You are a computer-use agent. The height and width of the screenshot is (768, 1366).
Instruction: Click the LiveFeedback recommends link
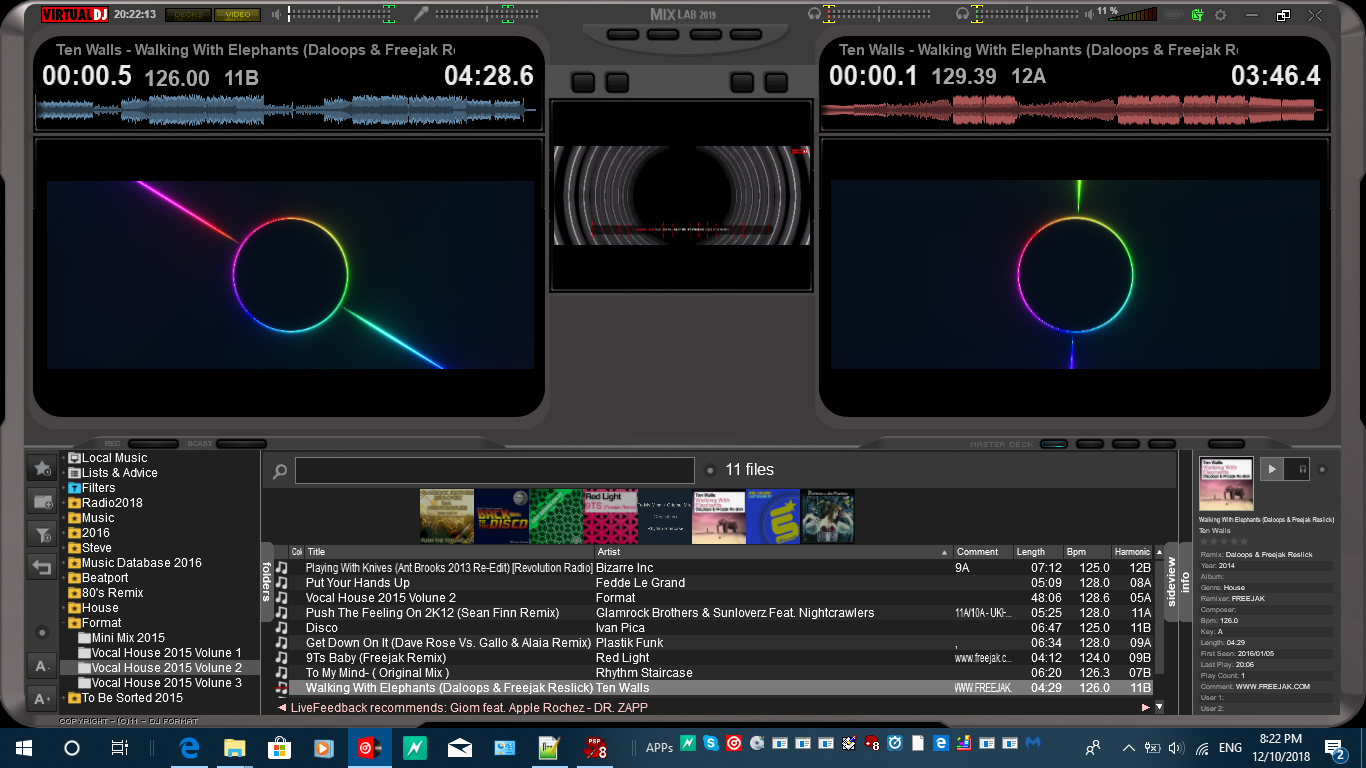coord(469,708)
